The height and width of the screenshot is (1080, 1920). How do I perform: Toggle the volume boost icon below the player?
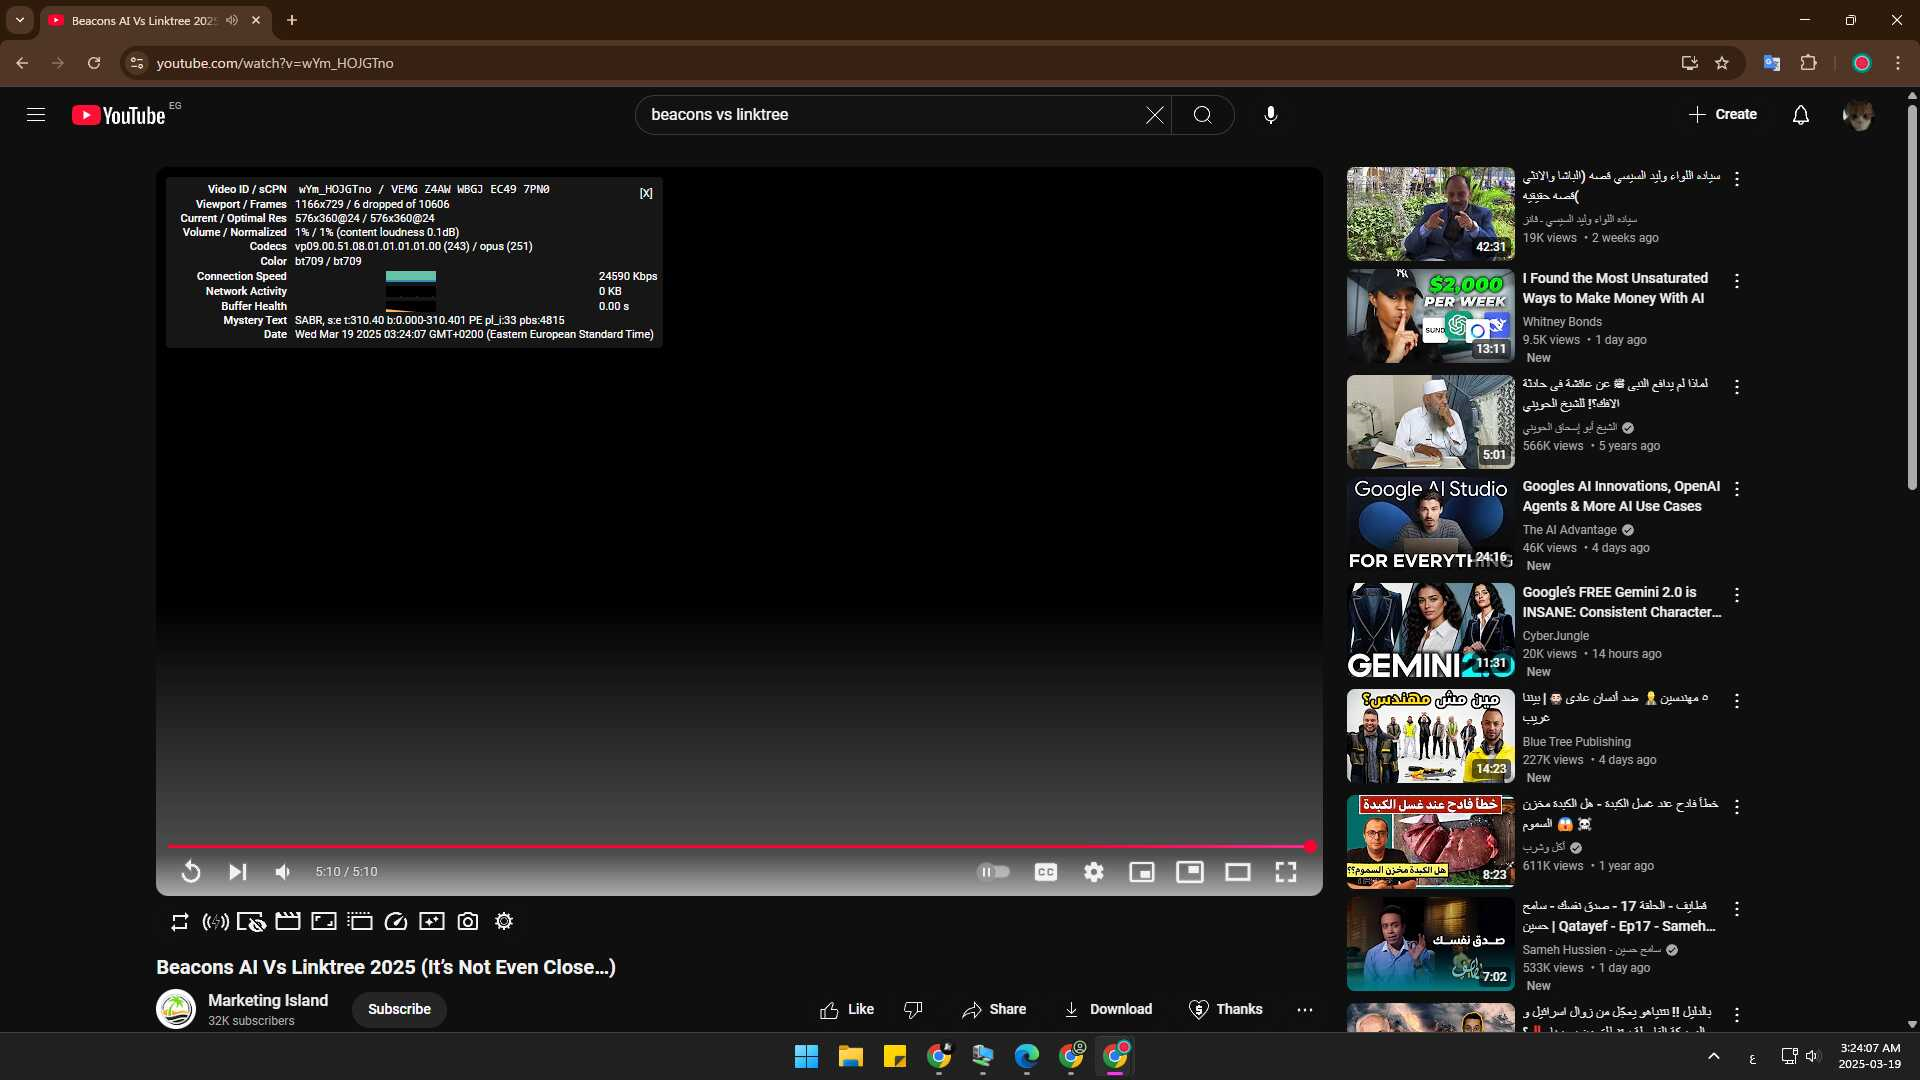(x=215, y=922)
